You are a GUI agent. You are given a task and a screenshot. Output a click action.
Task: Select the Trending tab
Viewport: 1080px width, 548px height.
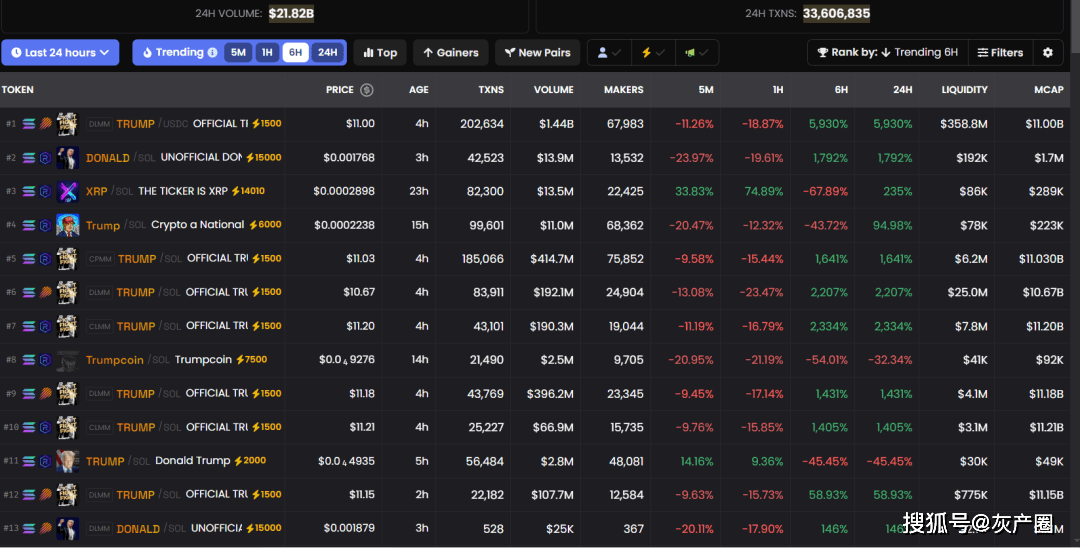[179, 52]
